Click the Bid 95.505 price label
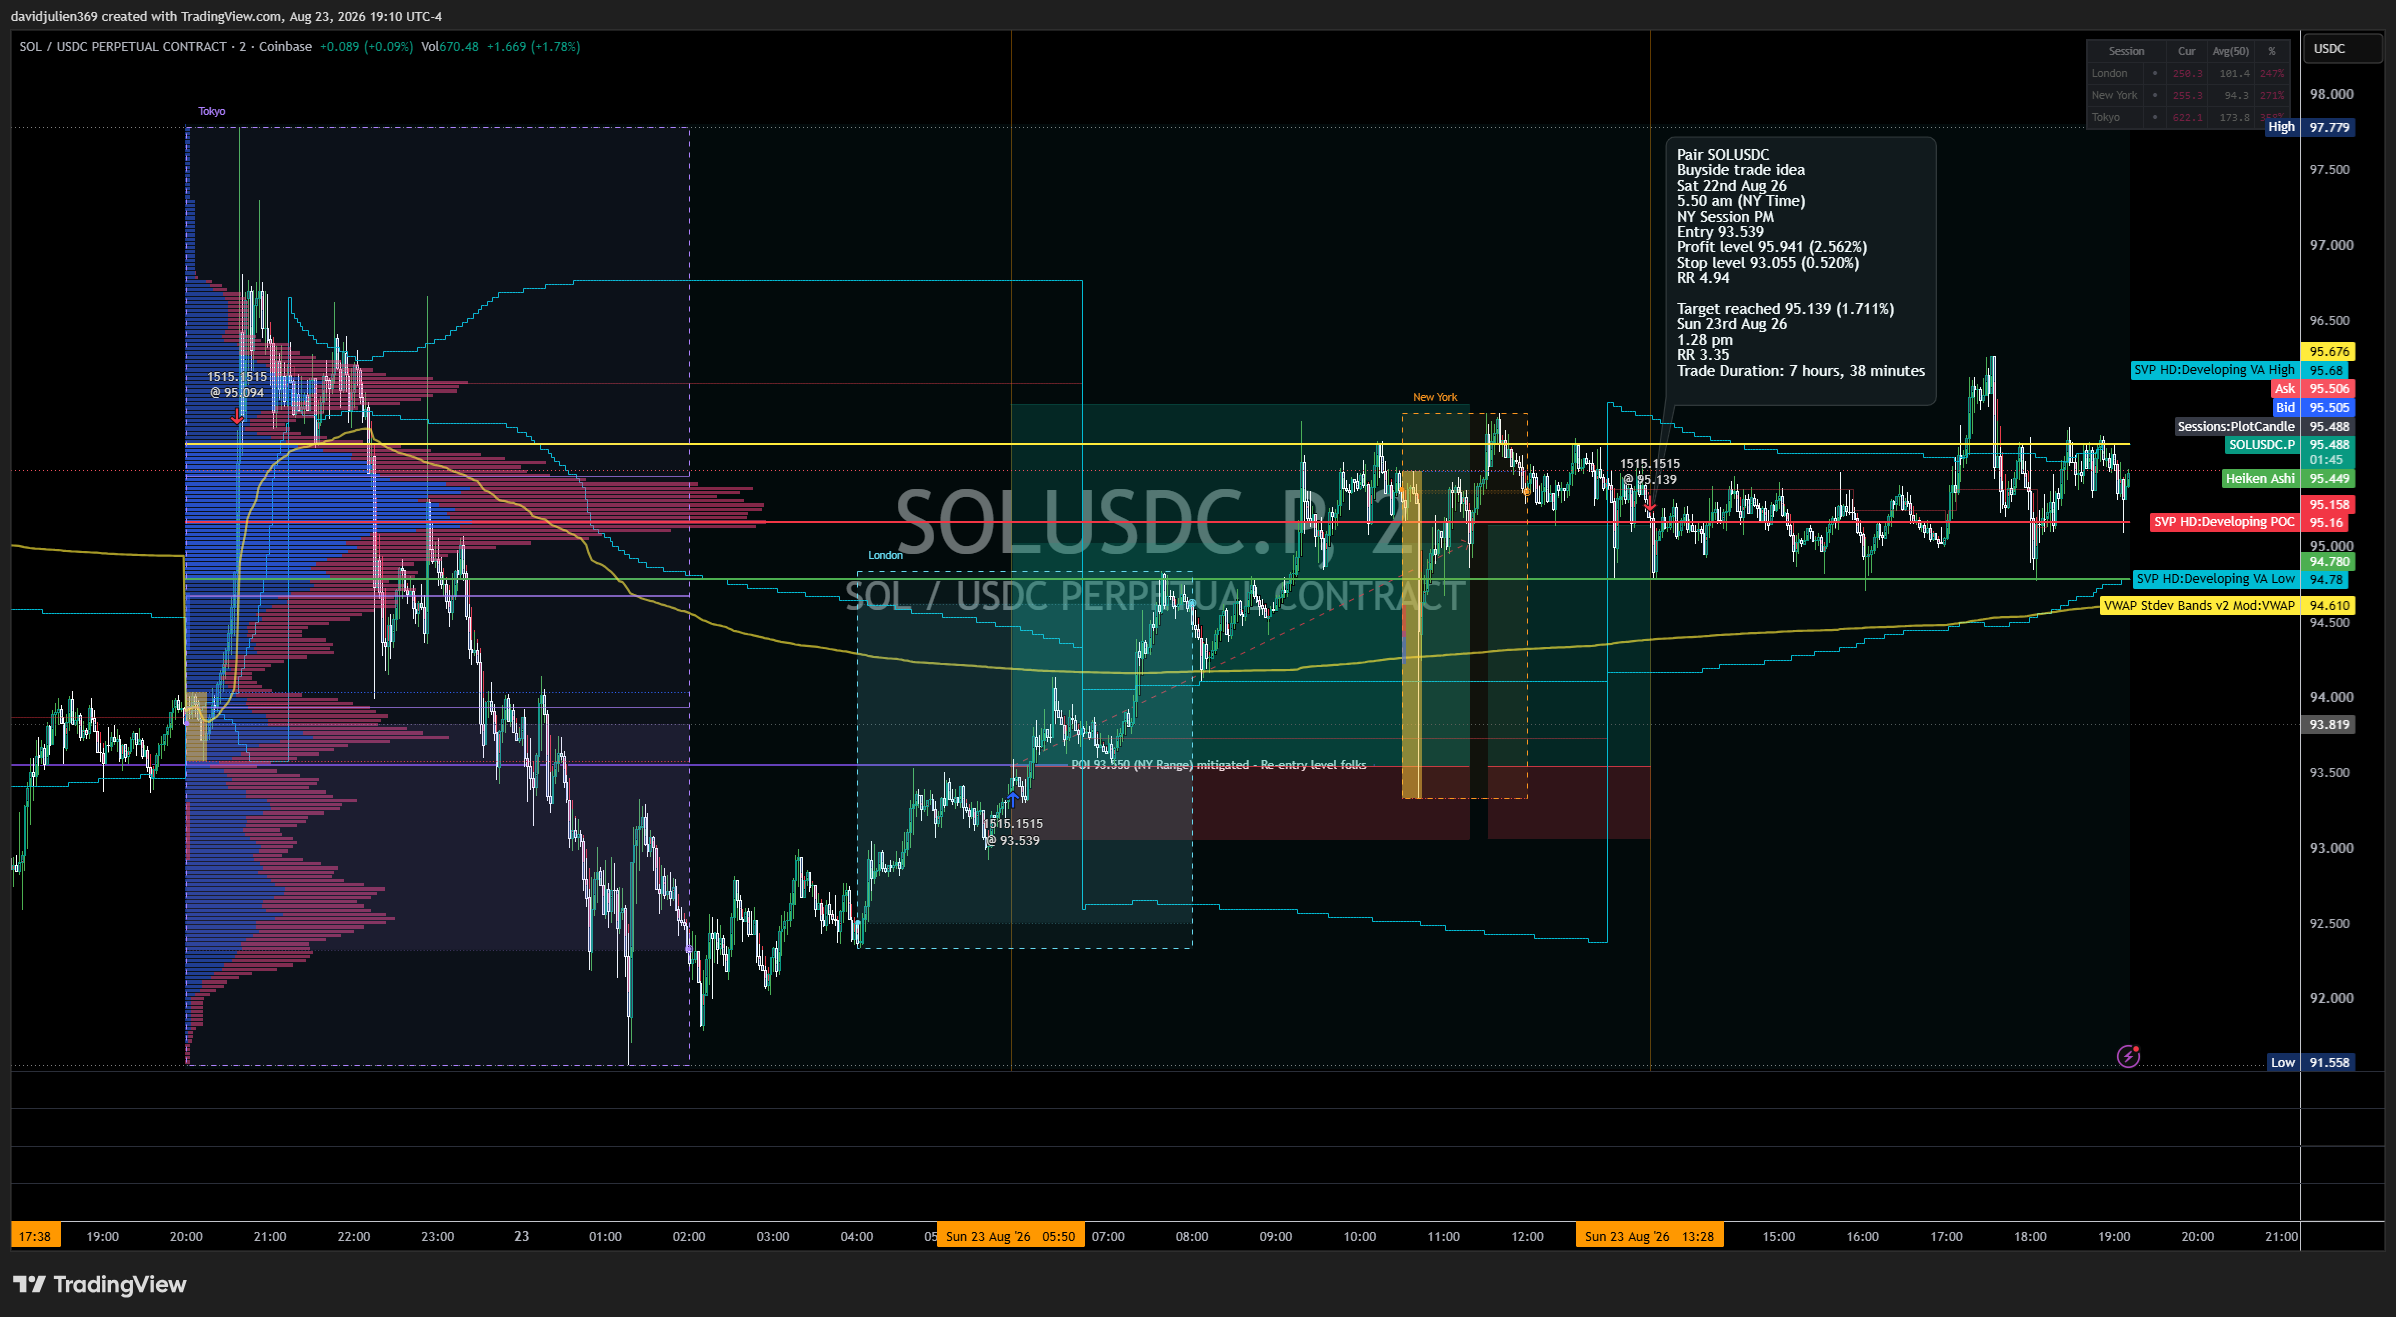 coord(2313,407)
